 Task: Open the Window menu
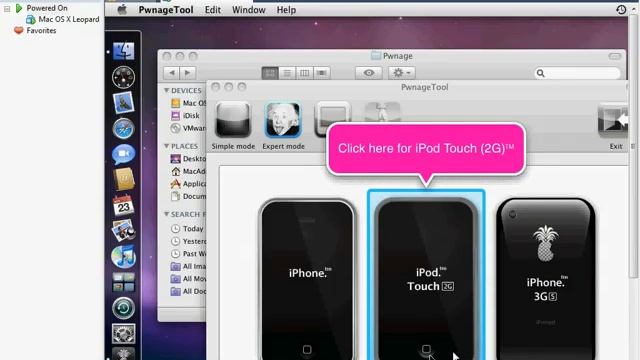pyautogui.click(x=249, y=10)
